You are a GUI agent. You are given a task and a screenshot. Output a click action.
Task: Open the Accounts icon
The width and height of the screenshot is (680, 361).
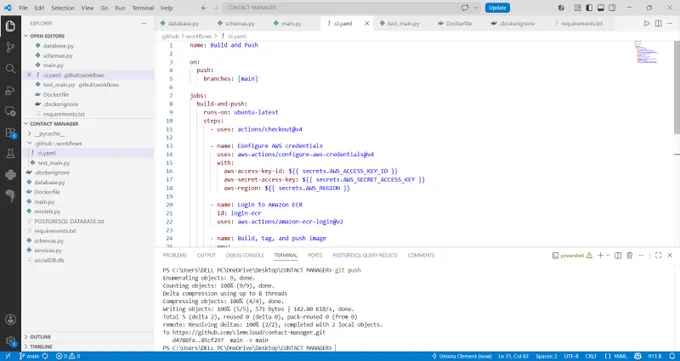coord(10,320)
